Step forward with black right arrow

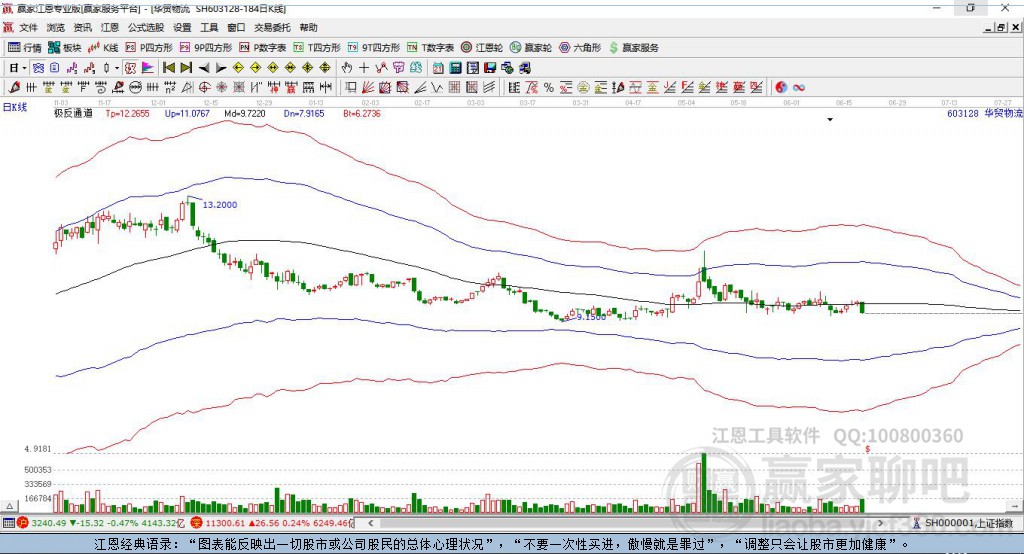click(x=221, y=68)
